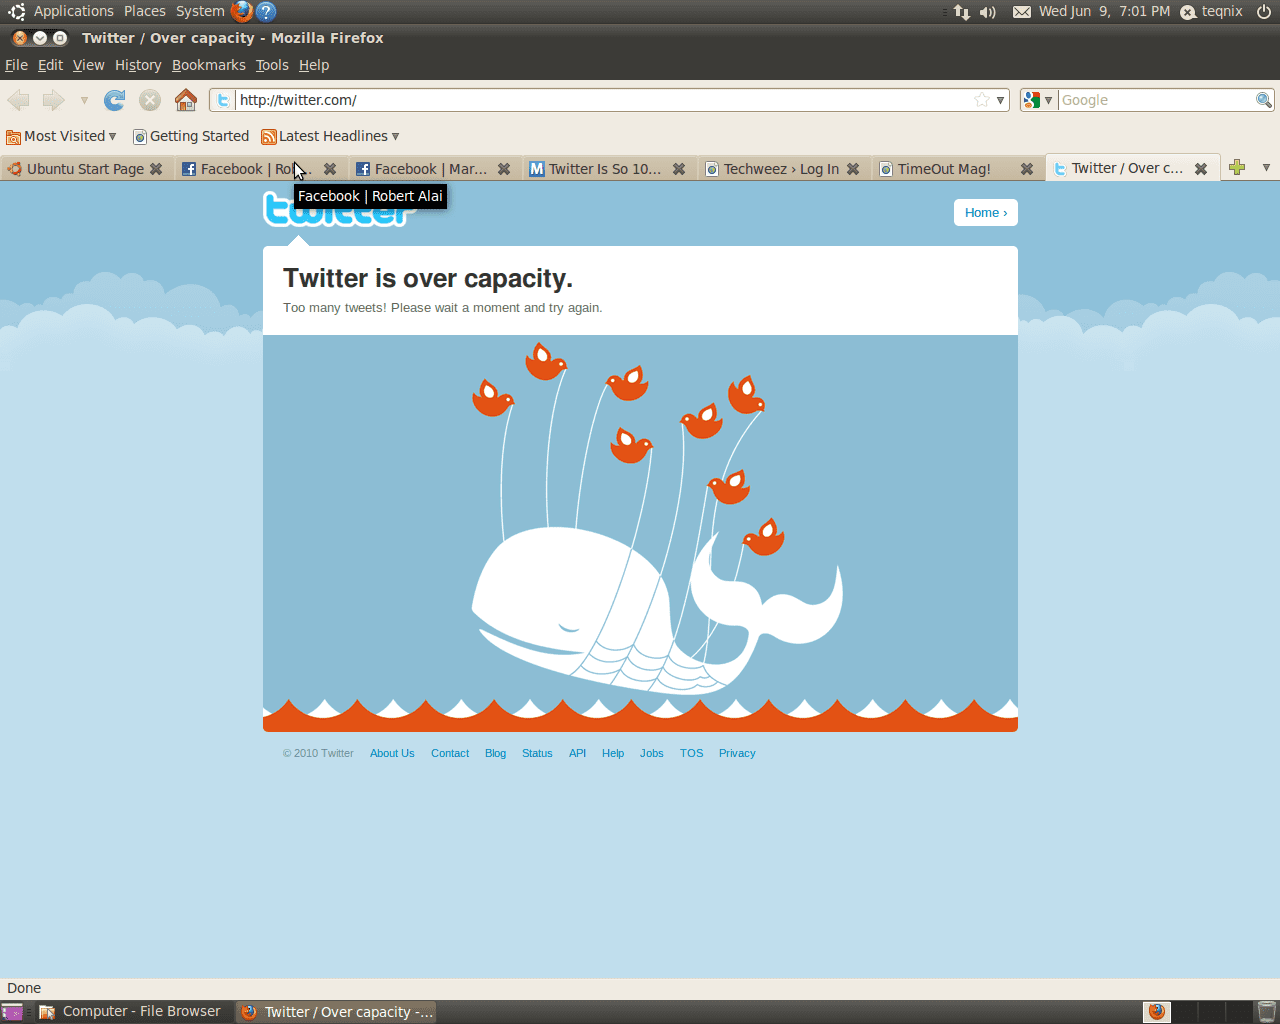Close the Facebook | Mar... tab

[504, 169]
